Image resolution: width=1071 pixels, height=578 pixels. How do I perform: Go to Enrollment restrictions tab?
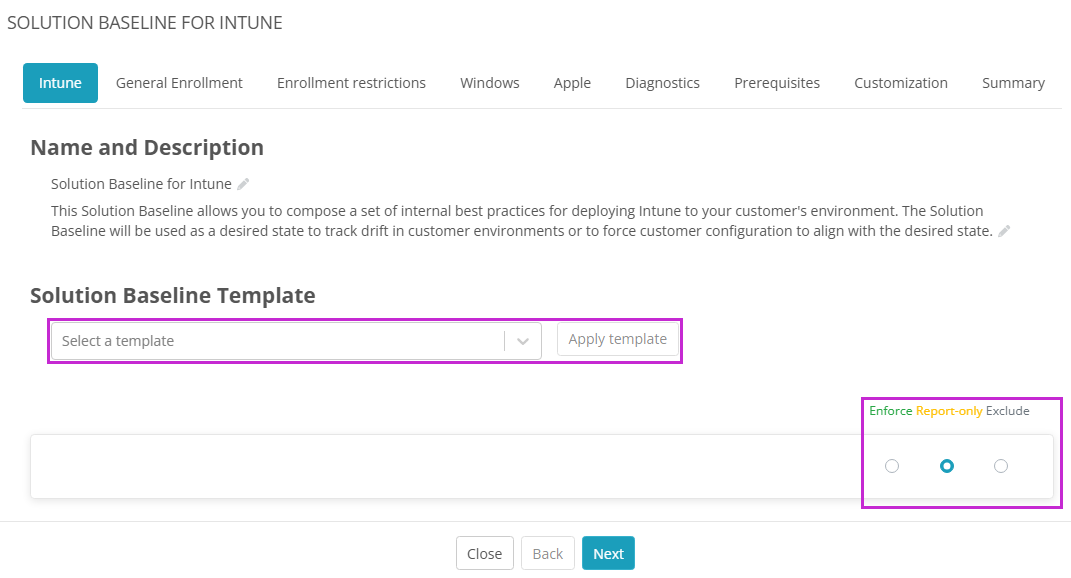coord(351,83)
